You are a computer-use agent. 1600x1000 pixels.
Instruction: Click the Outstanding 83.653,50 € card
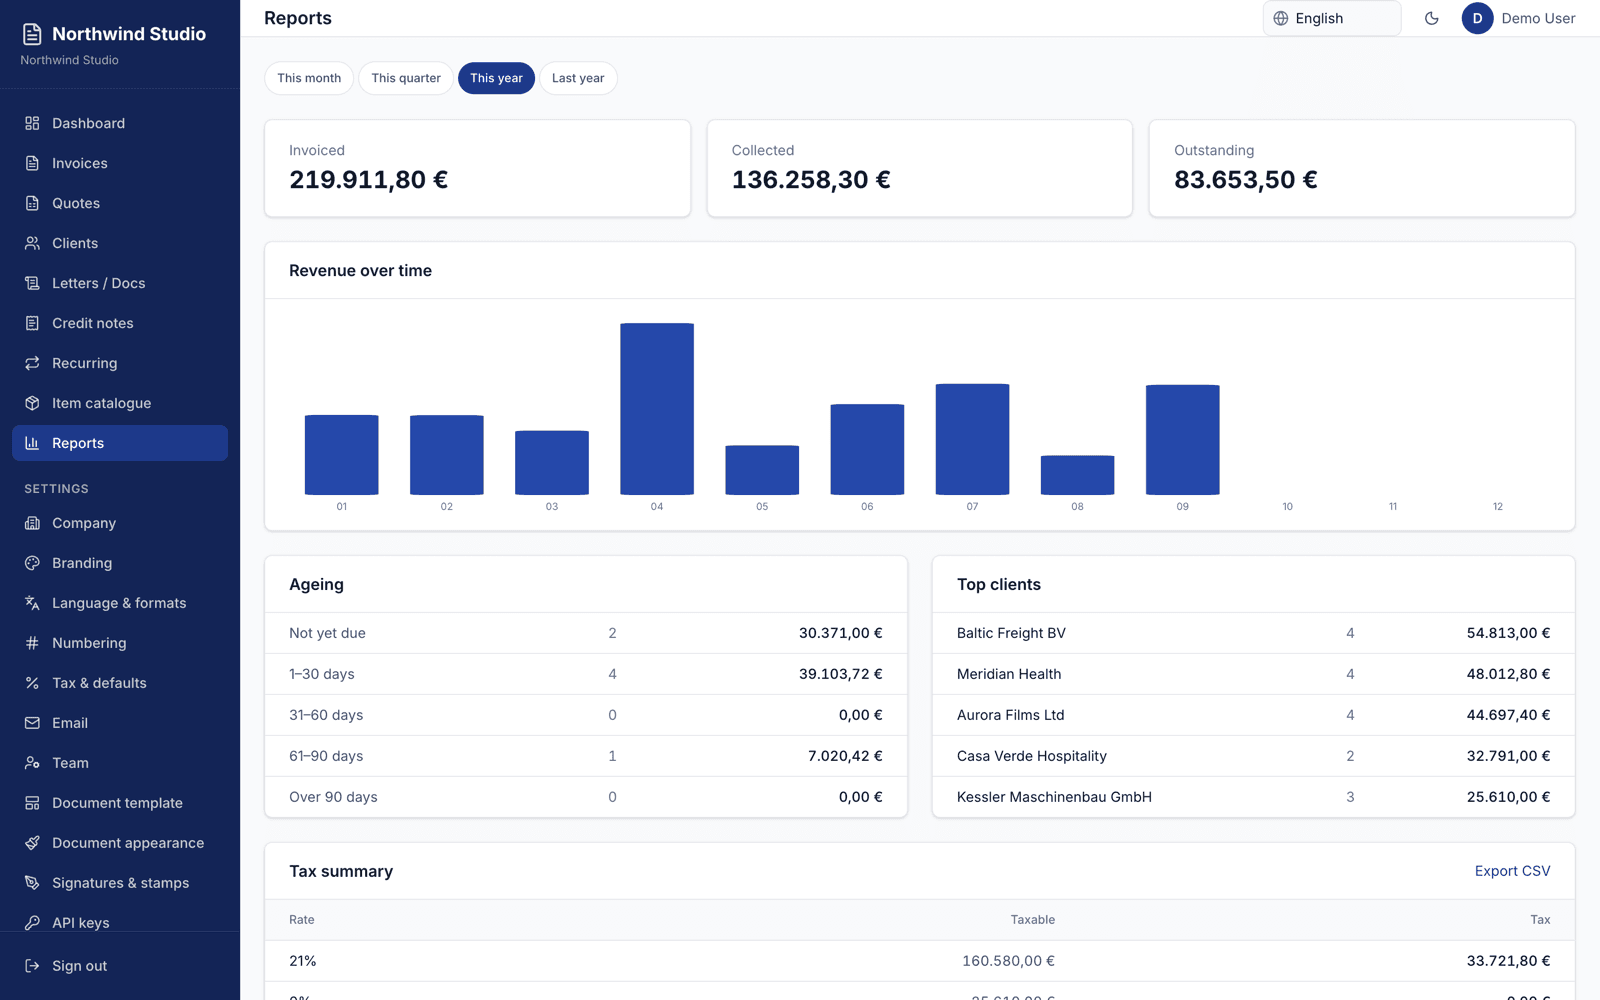click(x=1362, y=168)
